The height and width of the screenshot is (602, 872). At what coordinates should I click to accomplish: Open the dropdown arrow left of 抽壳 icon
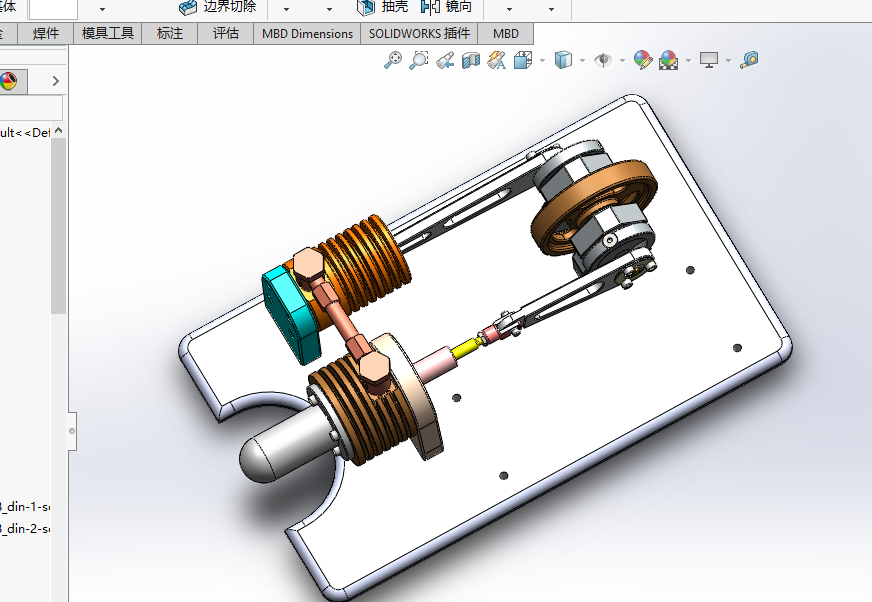329,9
